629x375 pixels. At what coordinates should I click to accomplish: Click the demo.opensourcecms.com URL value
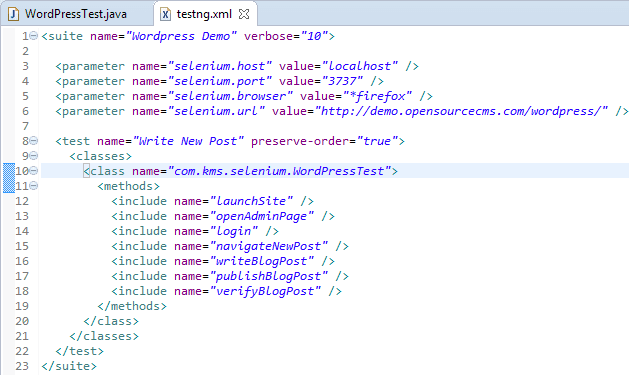click(461, 111)
